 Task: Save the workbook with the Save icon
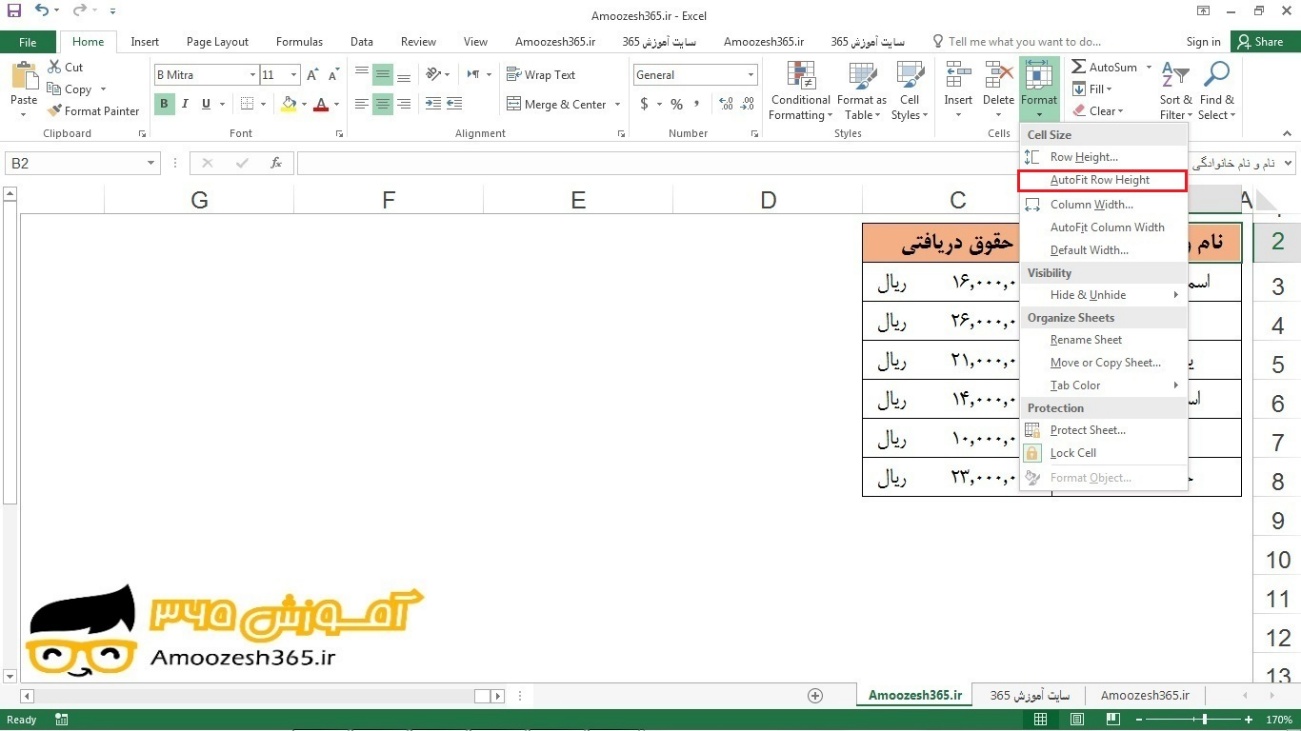coord(14,11)
